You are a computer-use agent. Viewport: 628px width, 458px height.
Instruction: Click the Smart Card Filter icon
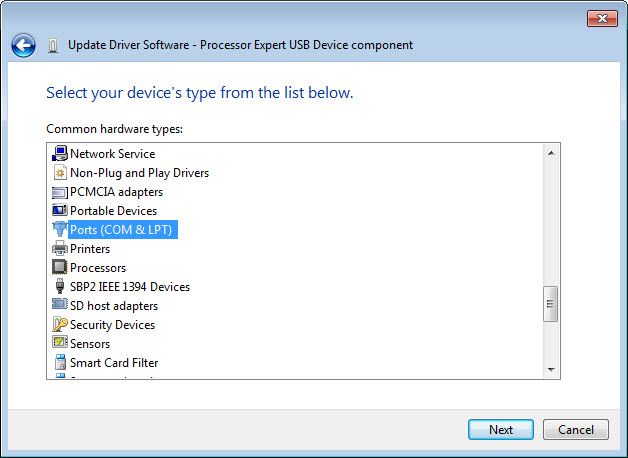60,362
